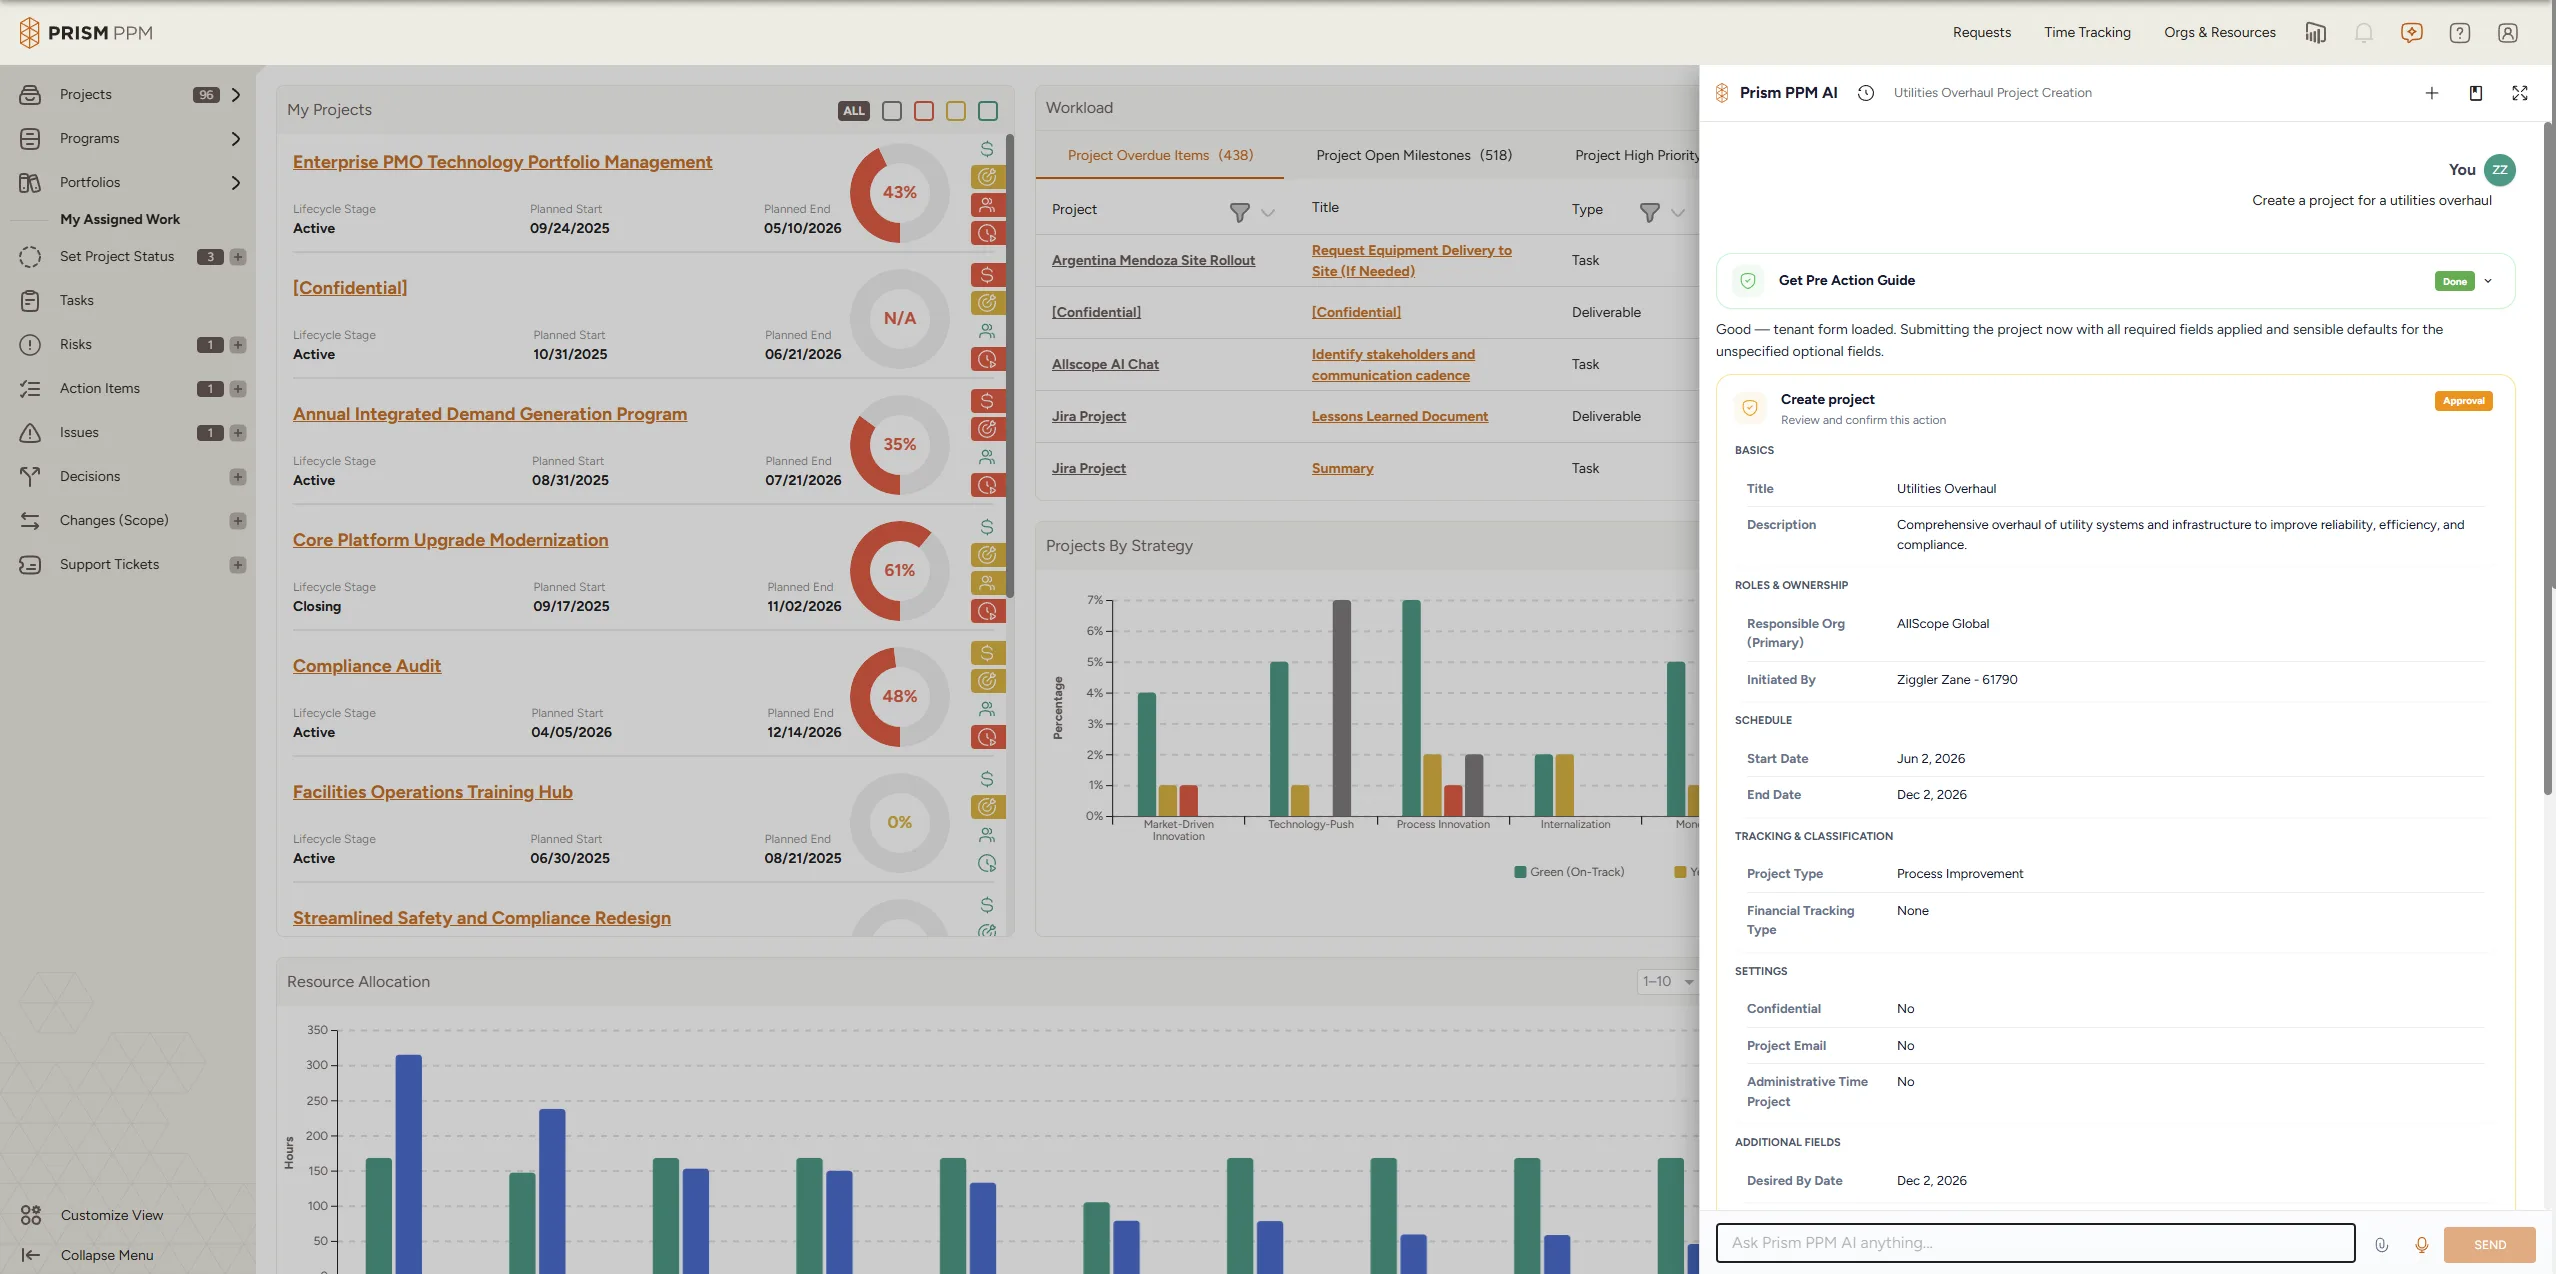Click budget dollar icon for Compliance Audit
The width and height of the screenshot is (2556, 1274).
coord(987,653)
